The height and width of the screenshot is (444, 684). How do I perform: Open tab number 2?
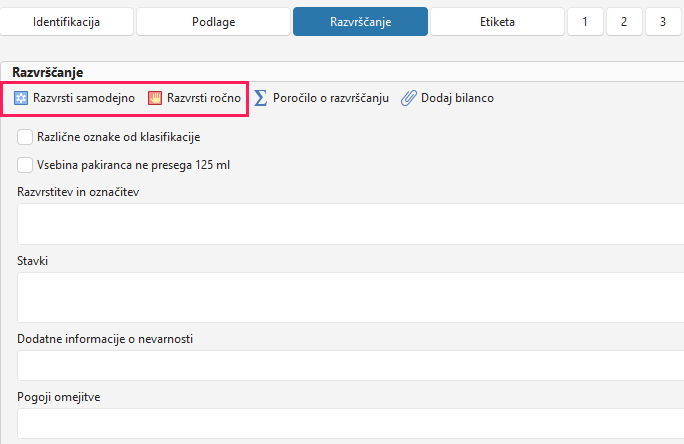coord(624,22)
